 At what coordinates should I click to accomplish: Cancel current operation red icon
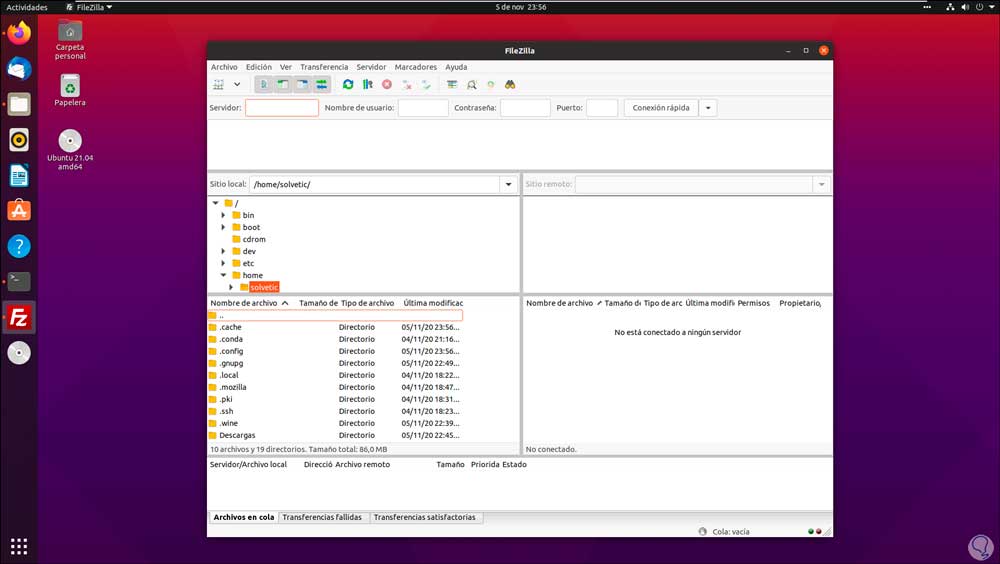[x=386, y=84]
